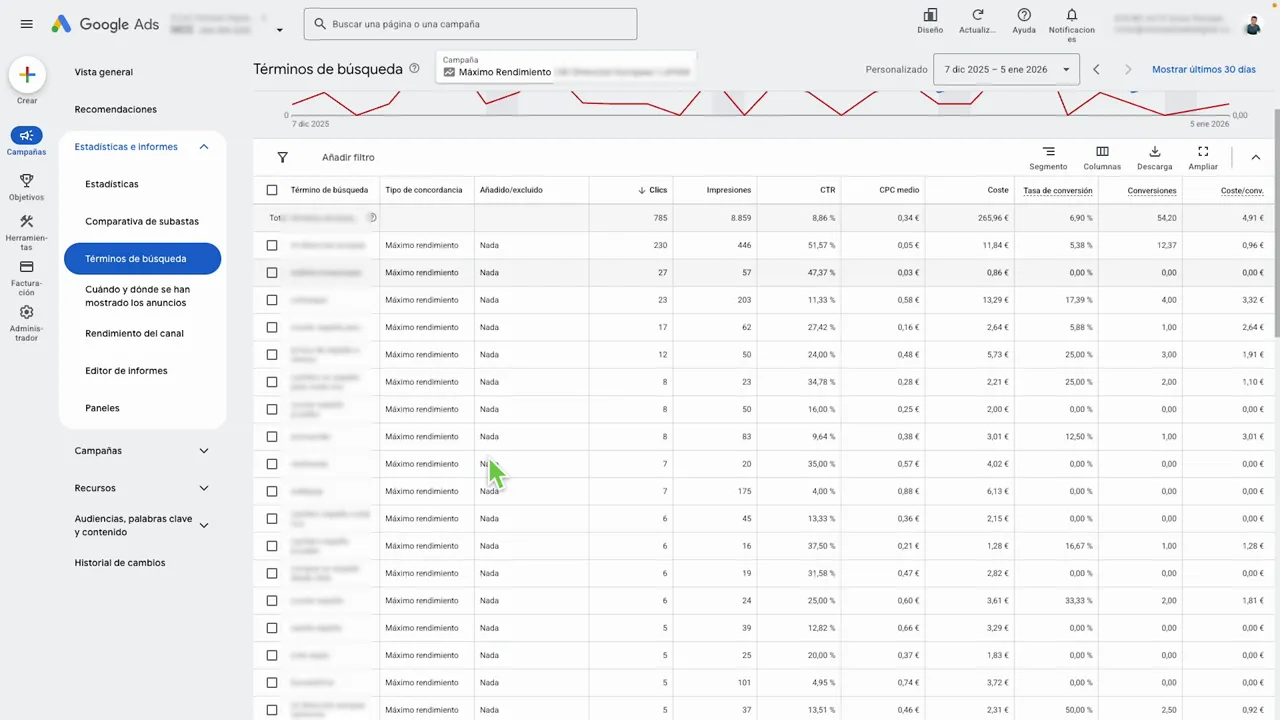Open Cuándo y dónde se han mostrado los anuncios
This screenshot has width=1280, height=720.
click(137, 296)
